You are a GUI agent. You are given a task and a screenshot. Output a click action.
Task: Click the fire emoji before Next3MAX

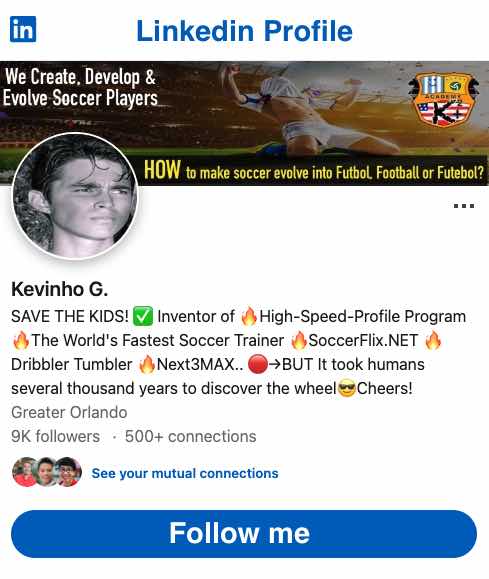147,364
